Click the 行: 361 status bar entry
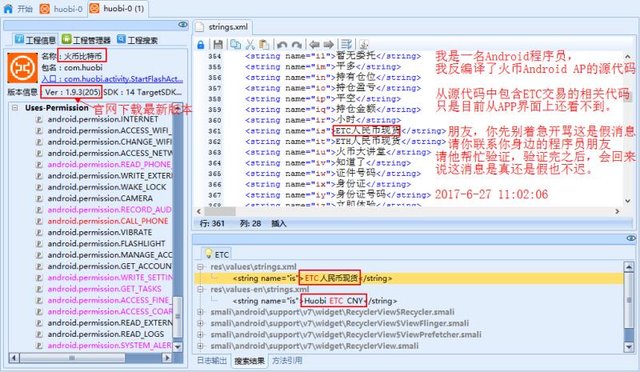 click(x=212, y=223)
